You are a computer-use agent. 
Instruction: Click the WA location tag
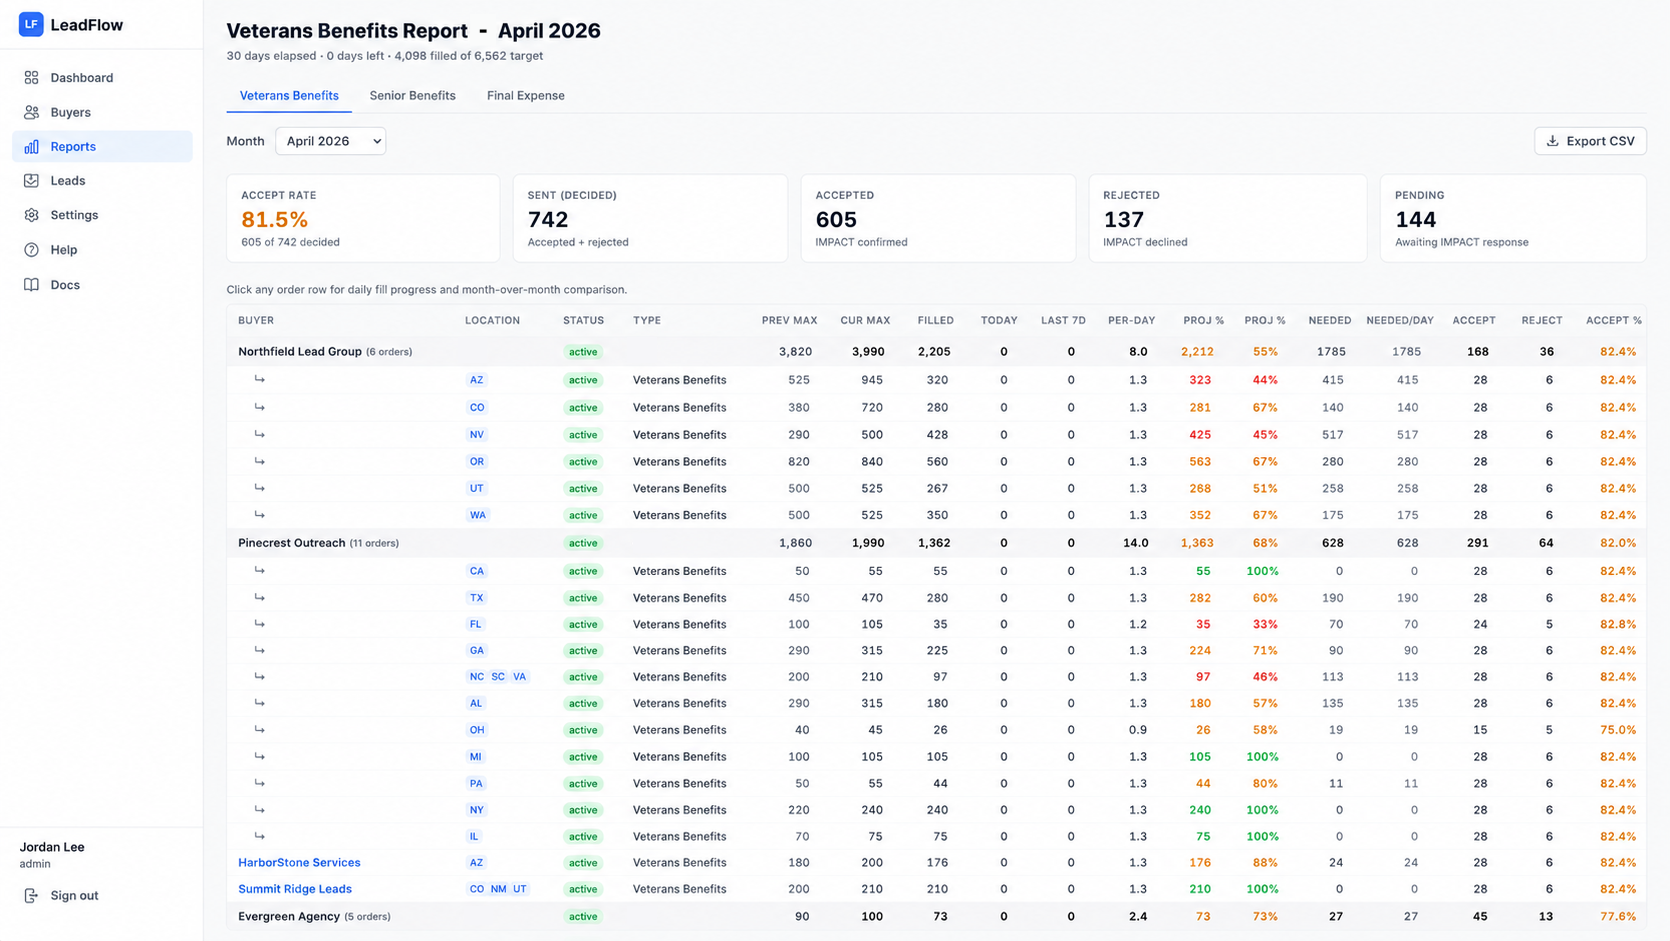tap(478, 515)
